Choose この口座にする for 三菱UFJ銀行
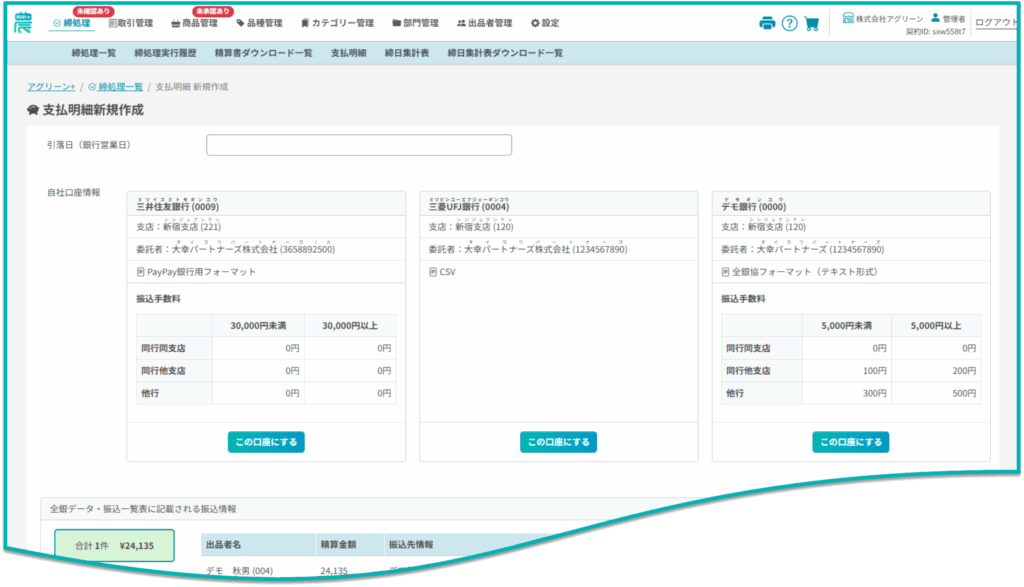The image size is (1024, 587). point(558,442)
